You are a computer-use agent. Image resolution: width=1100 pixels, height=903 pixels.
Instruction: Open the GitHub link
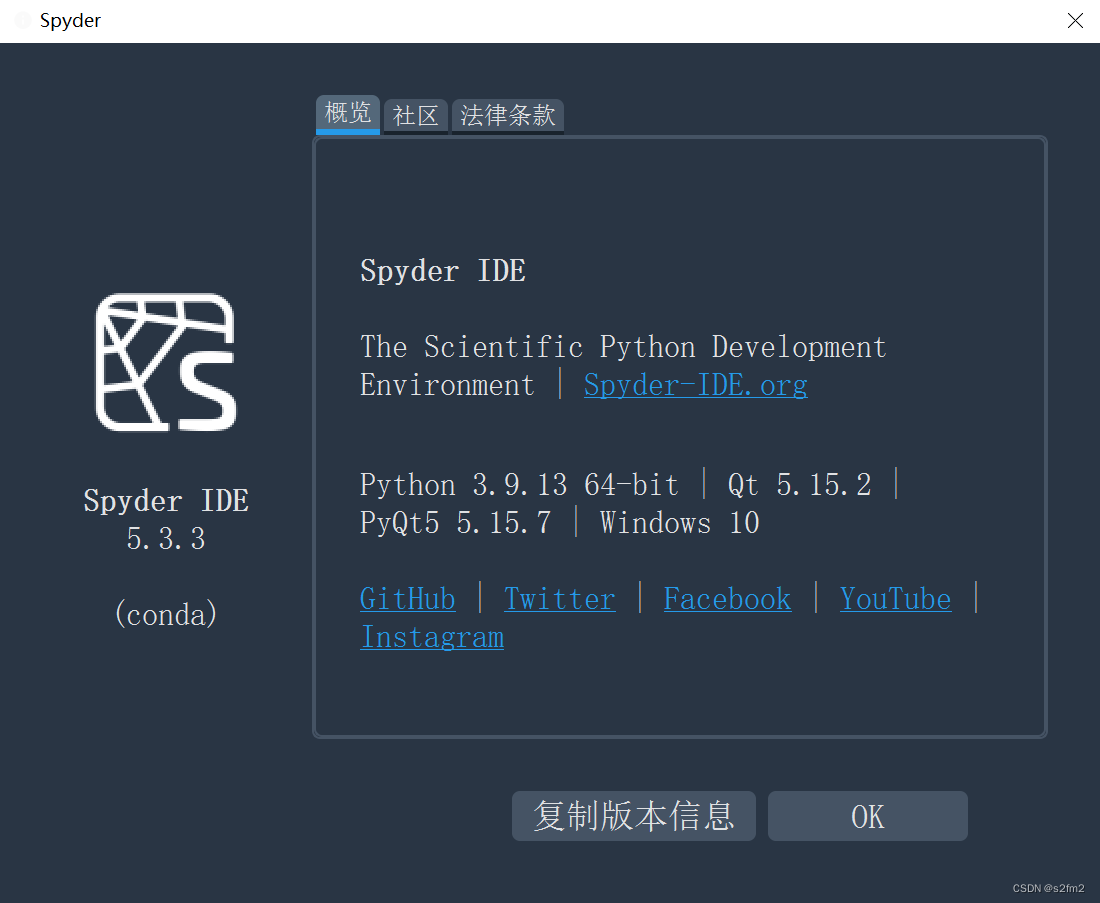[x=408, y=599]
